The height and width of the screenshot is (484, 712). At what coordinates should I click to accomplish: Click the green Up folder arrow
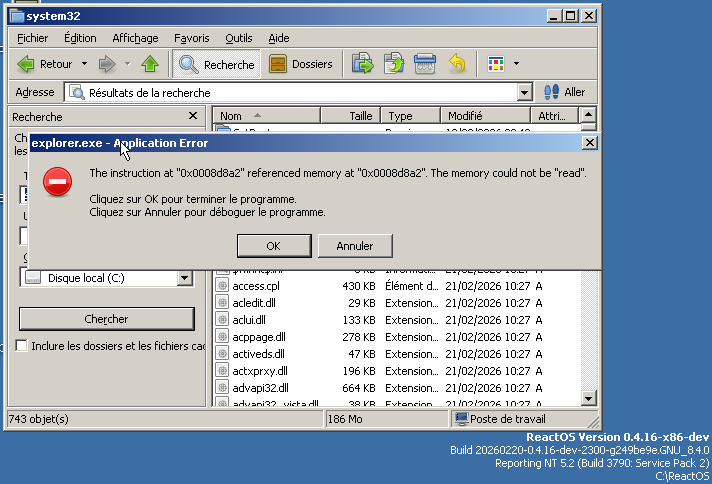click(x=150, y=64)
